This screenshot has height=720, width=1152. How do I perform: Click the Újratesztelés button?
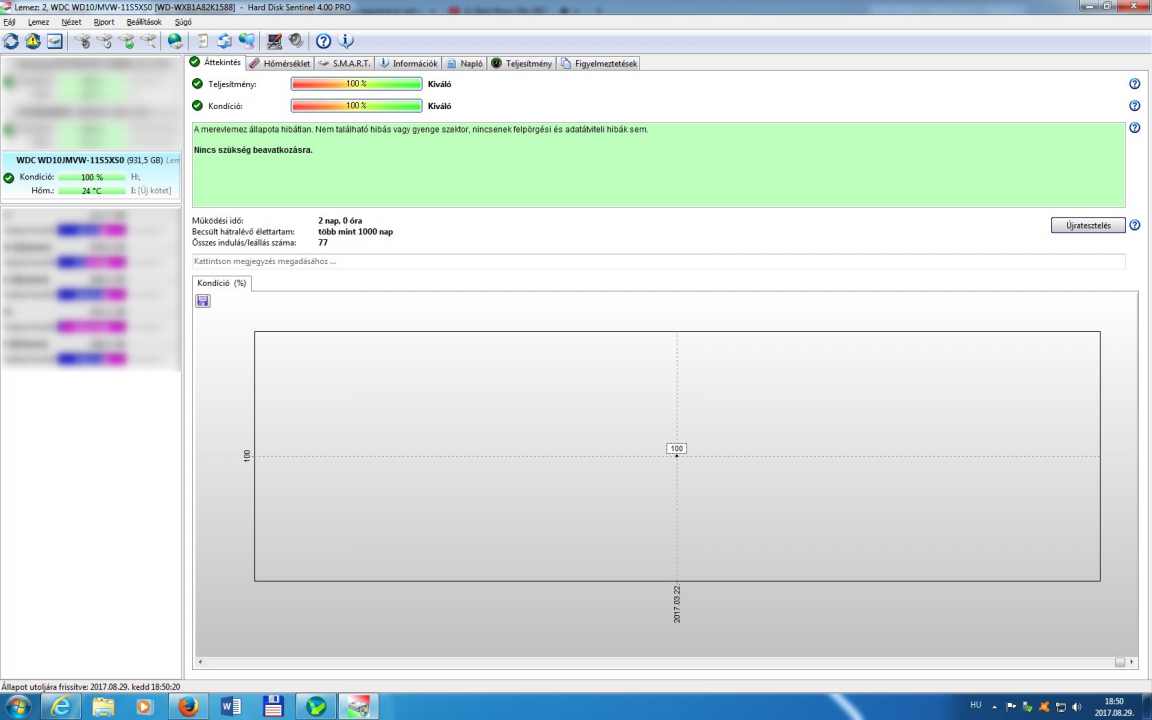tap(1088, 226)
